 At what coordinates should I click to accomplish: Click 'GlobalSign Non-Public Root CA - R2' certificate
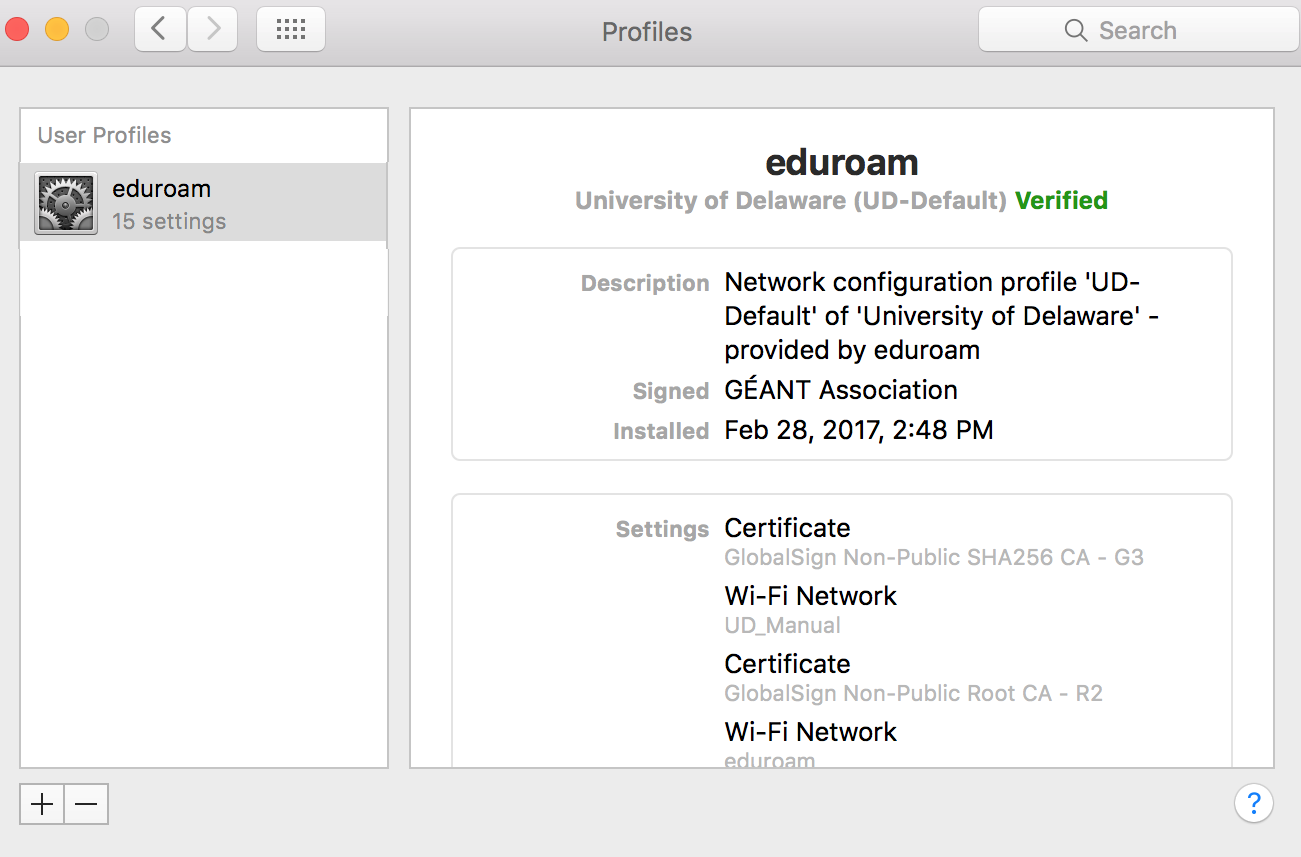point(914,693)
